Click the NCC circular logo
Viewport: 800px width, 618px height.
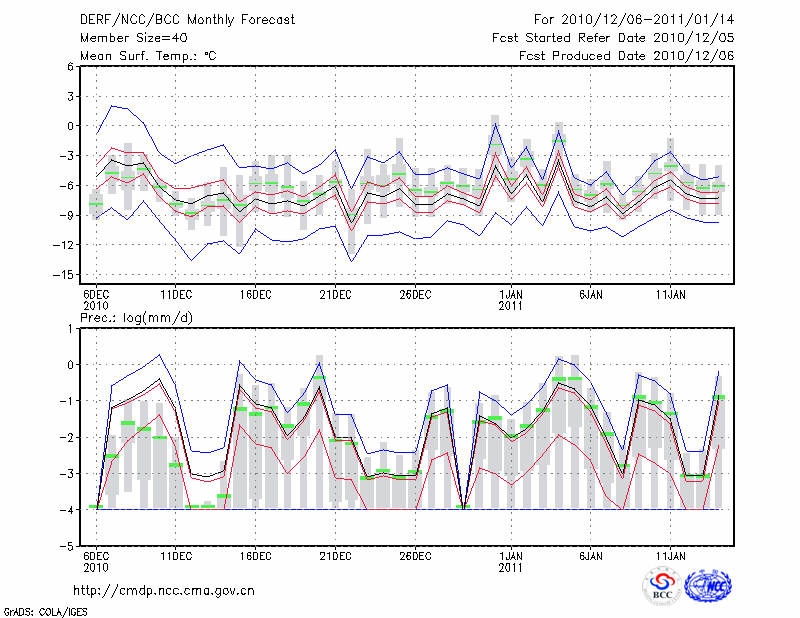pos(707,586)
